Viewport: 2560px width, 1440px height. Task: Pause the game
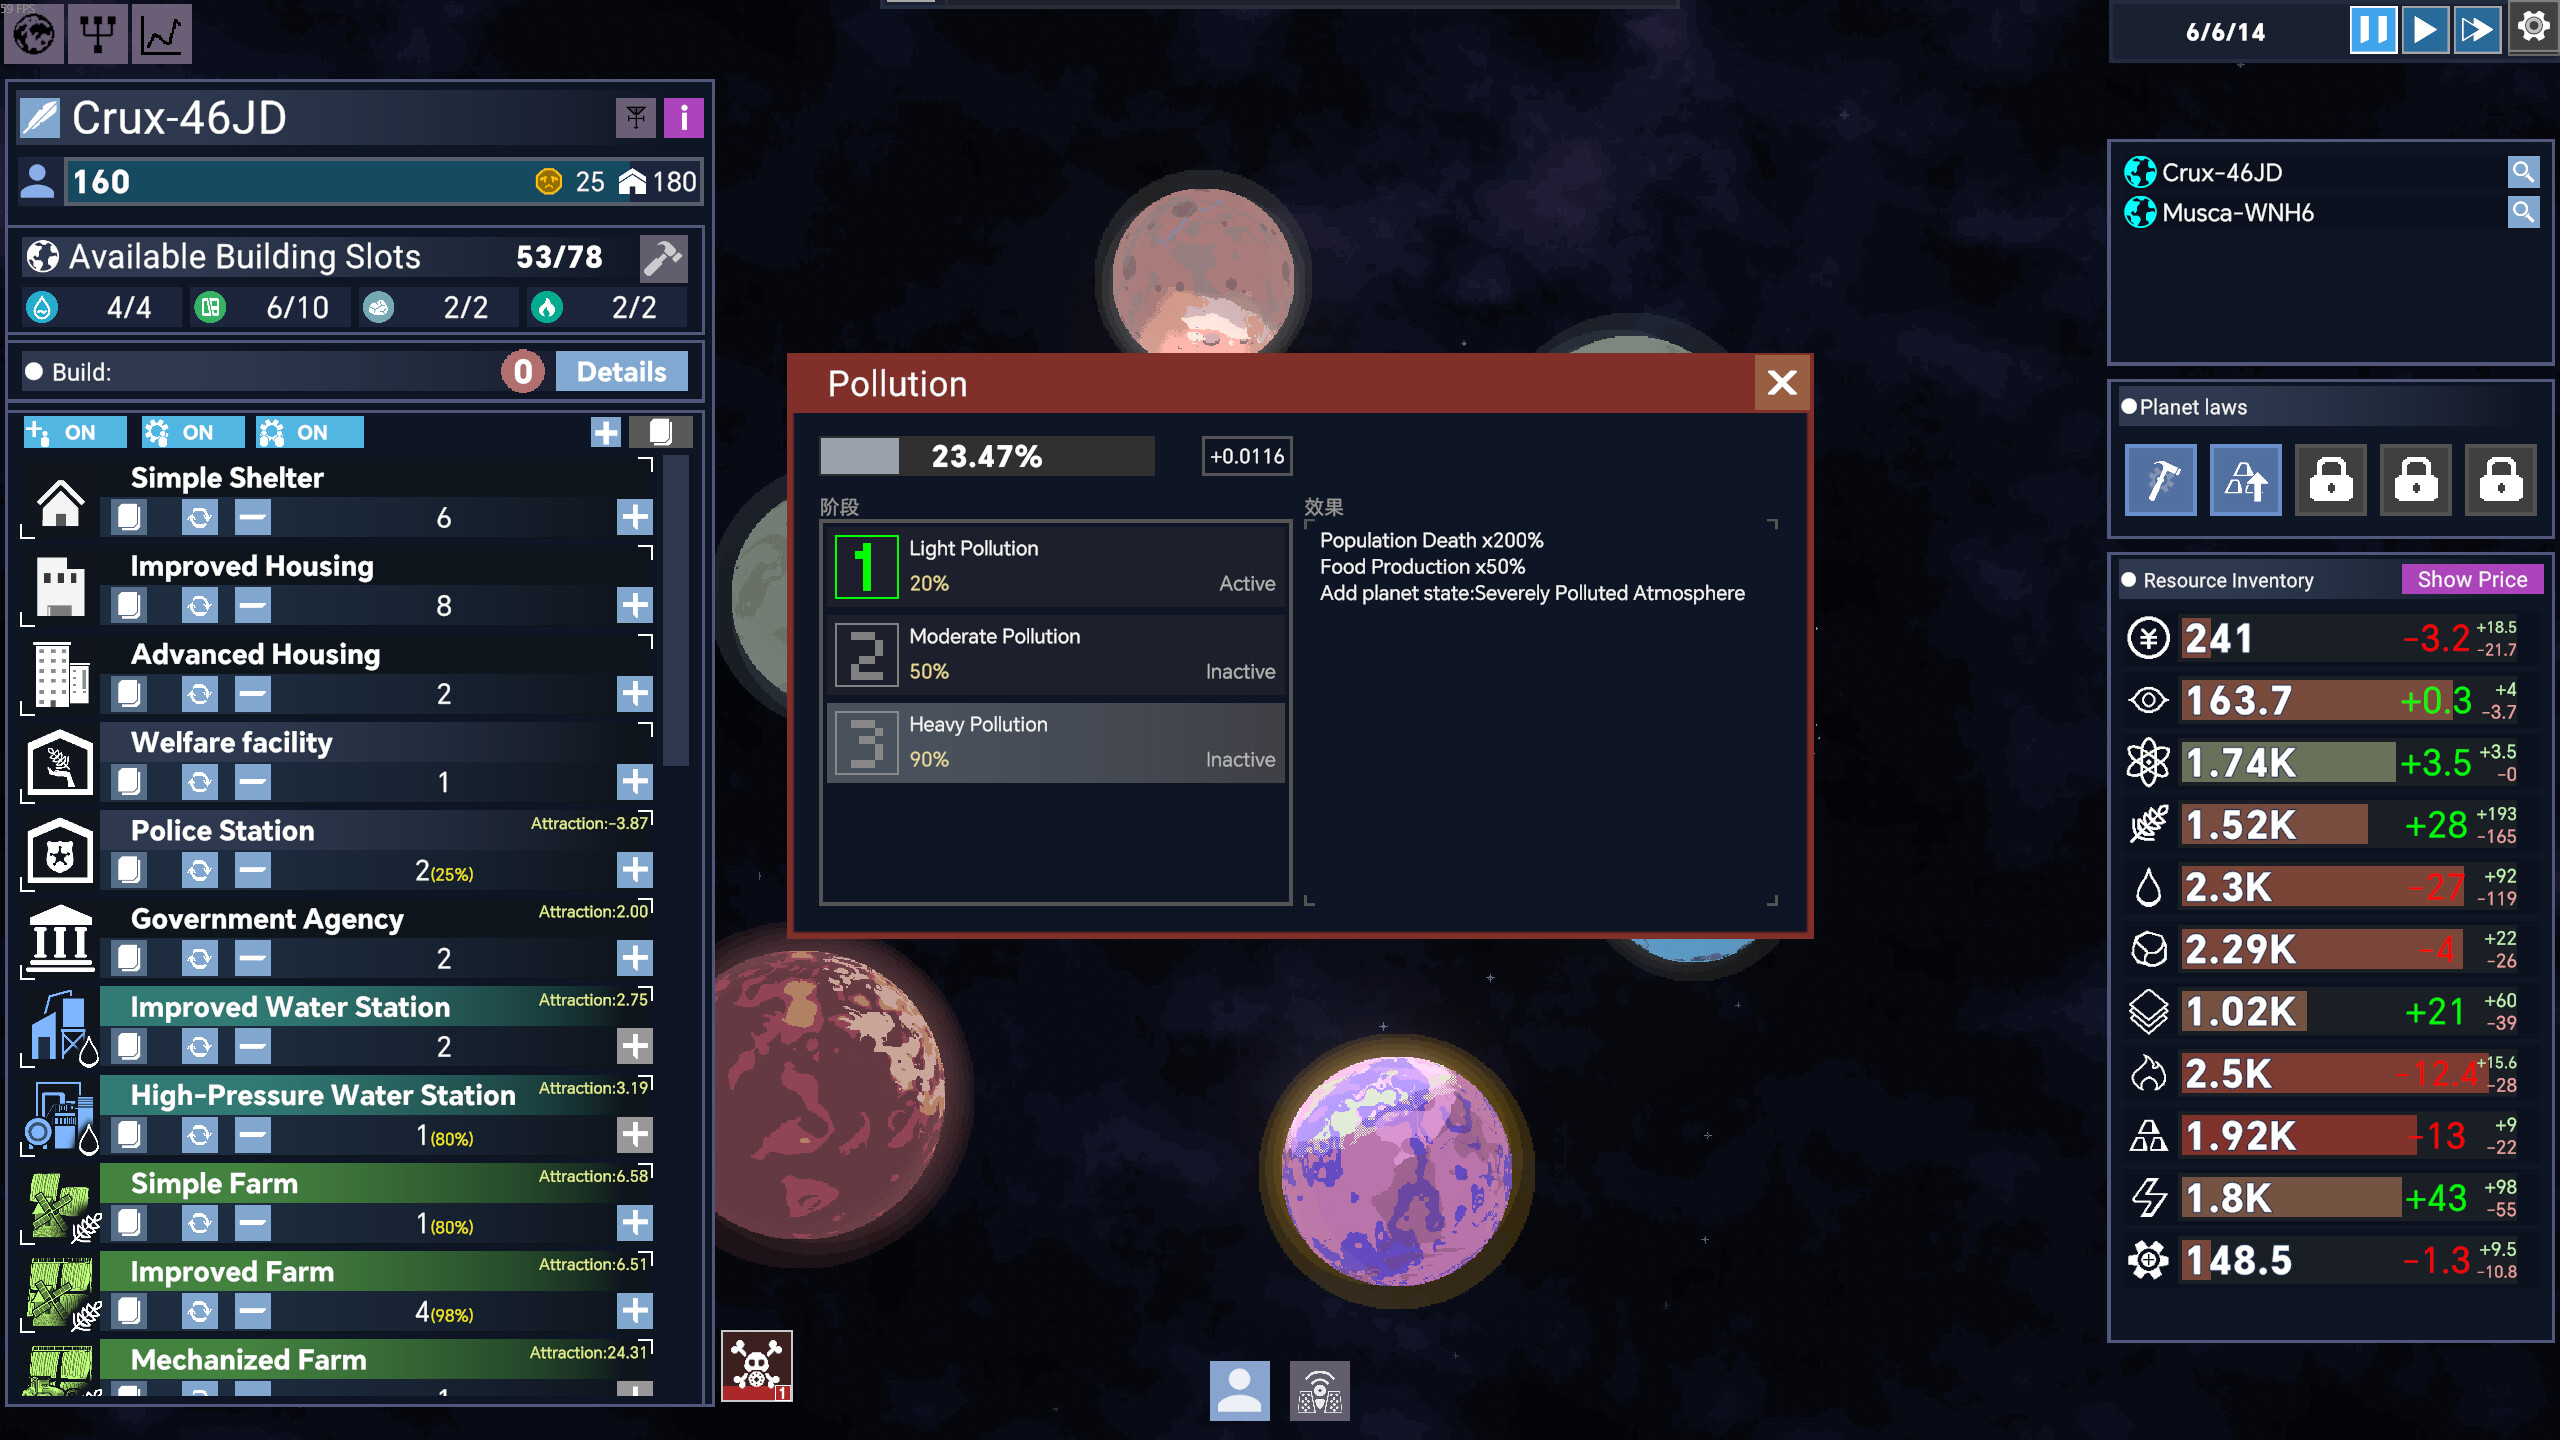click(x=2373, y=29)
